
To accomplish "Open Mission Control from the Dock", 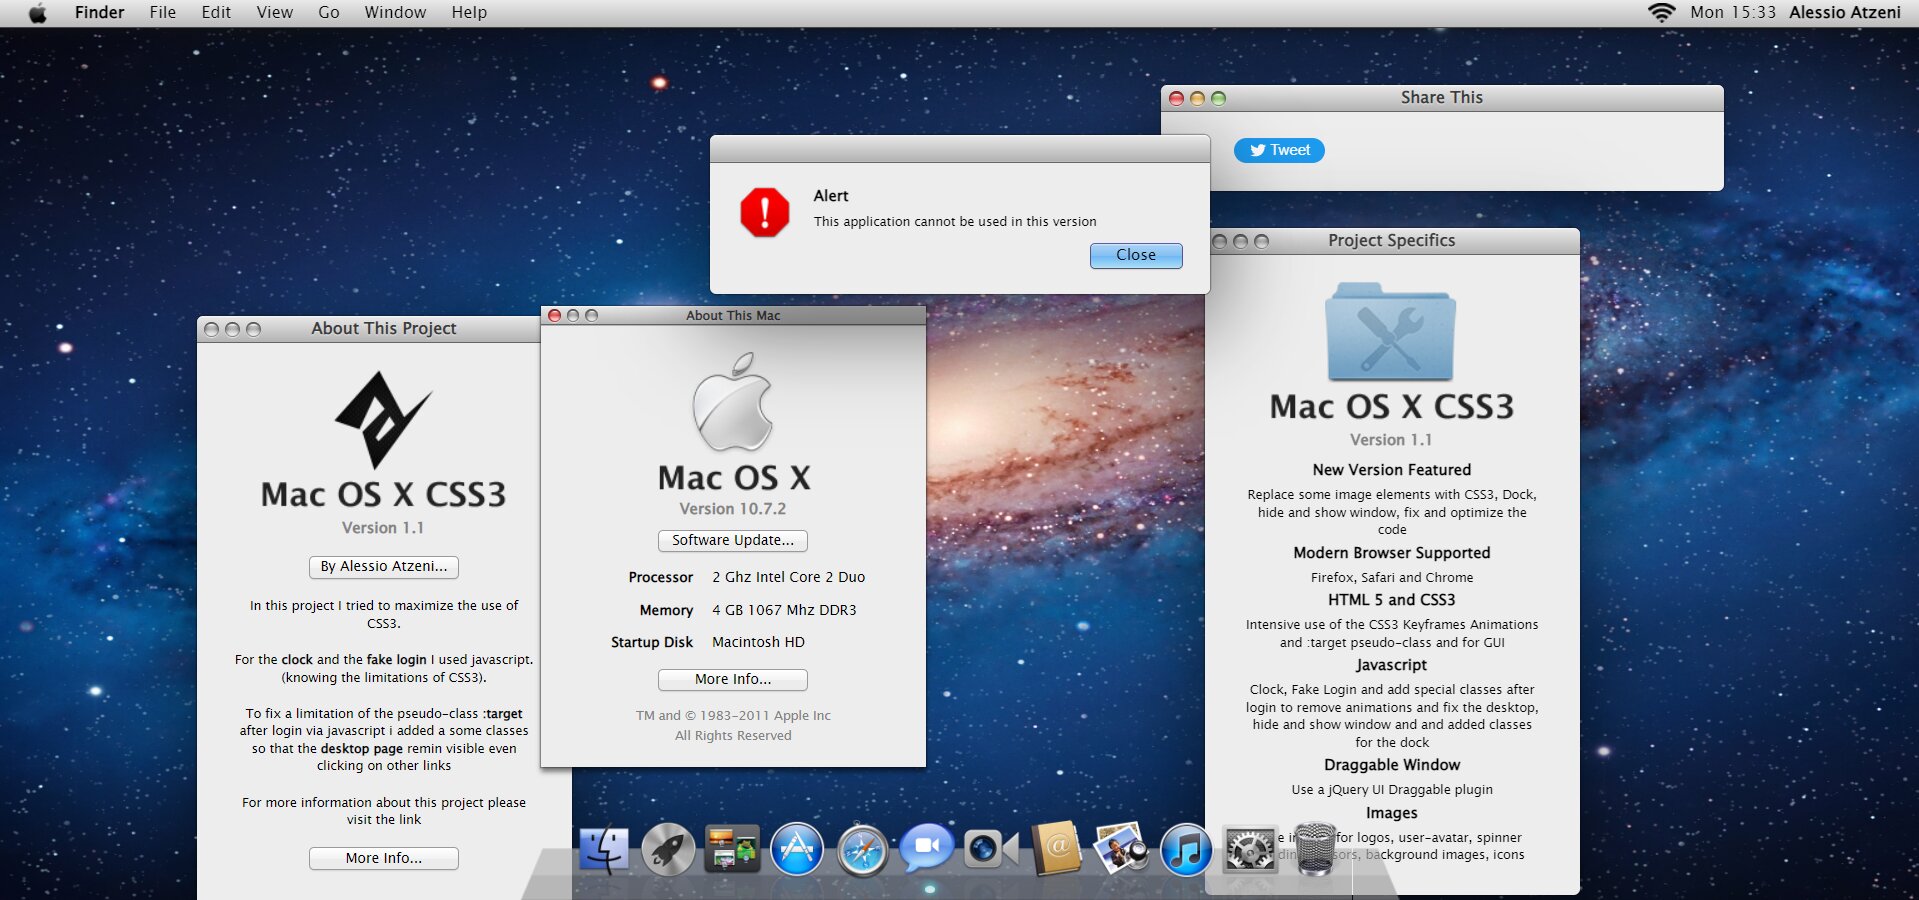I will point(732,850).
